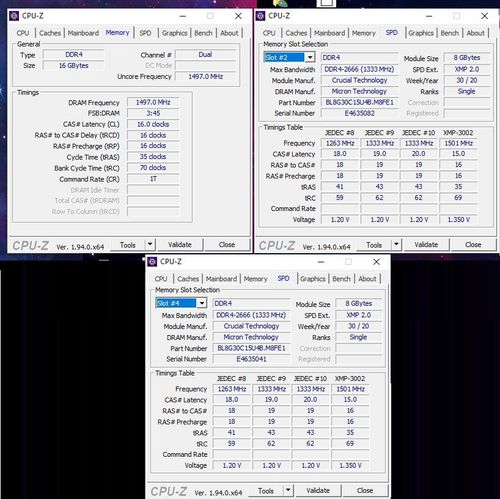Click CAS# Latency value 16.0 clocks
The image size is (500, 499).
[153, 124]
